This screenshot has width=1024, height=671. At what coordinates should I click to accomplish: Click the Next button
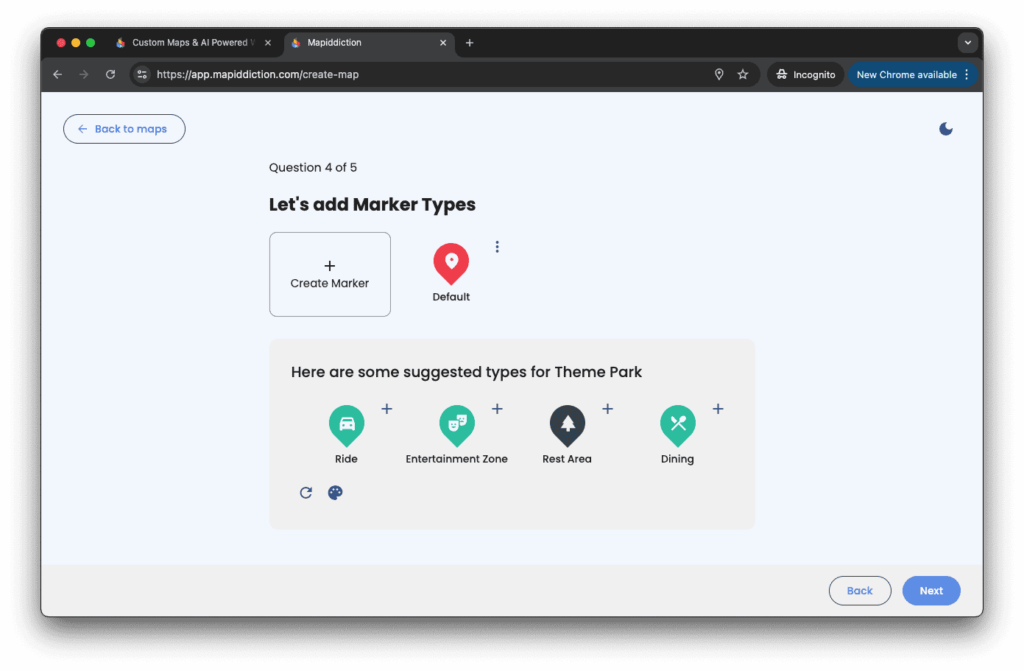931,591
